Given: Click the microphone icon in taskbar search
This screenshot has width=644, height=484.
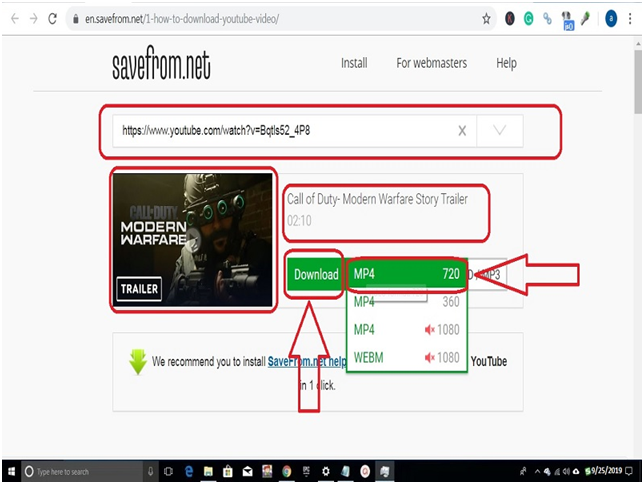Looking at the screenshot, I should 150,472.
